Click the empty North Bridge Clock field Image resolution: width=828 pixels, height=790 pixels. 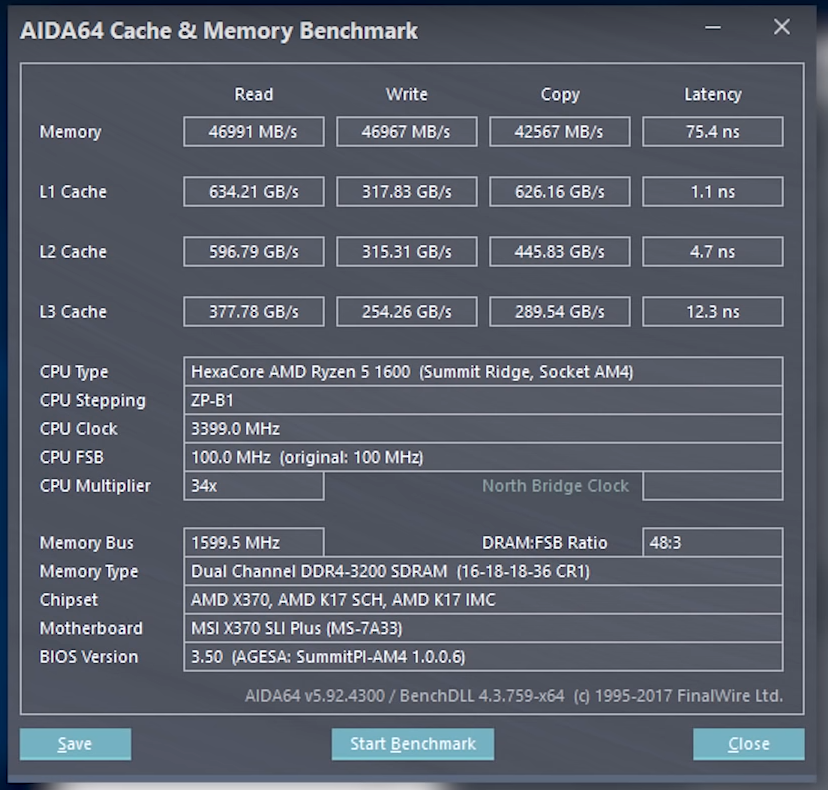pos(712,486)
